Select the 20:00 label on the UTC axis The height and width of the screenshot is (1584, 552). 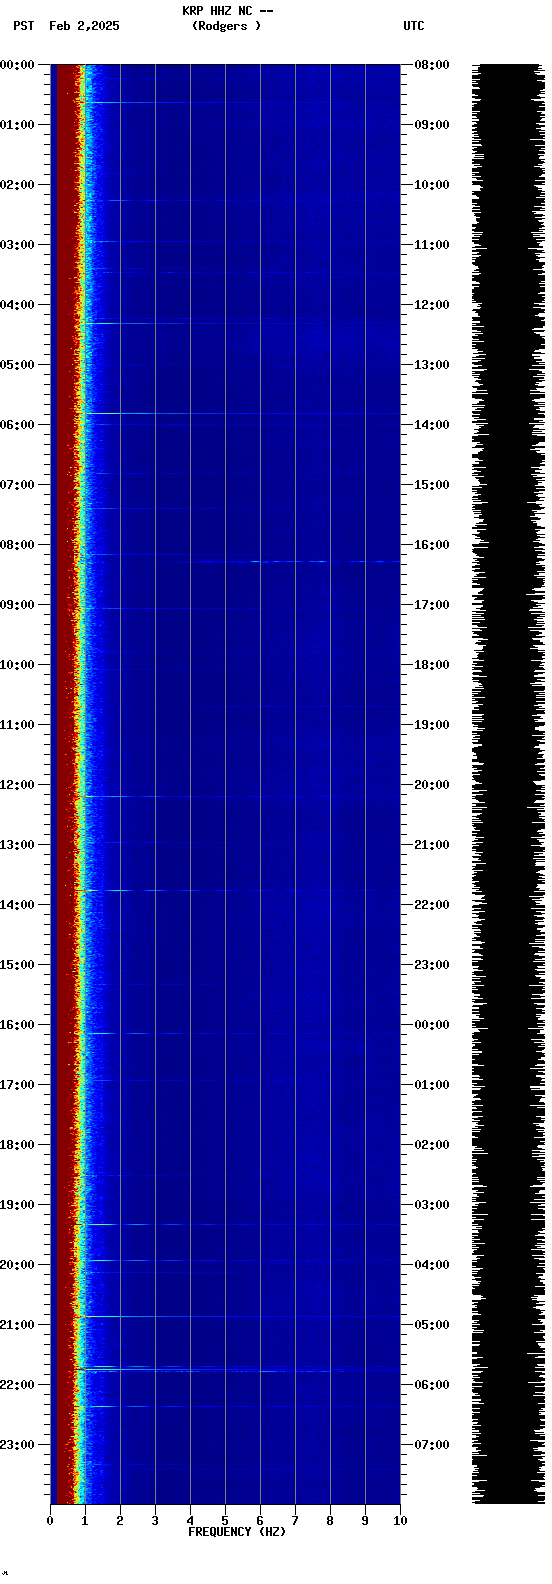tap(432, 785)
